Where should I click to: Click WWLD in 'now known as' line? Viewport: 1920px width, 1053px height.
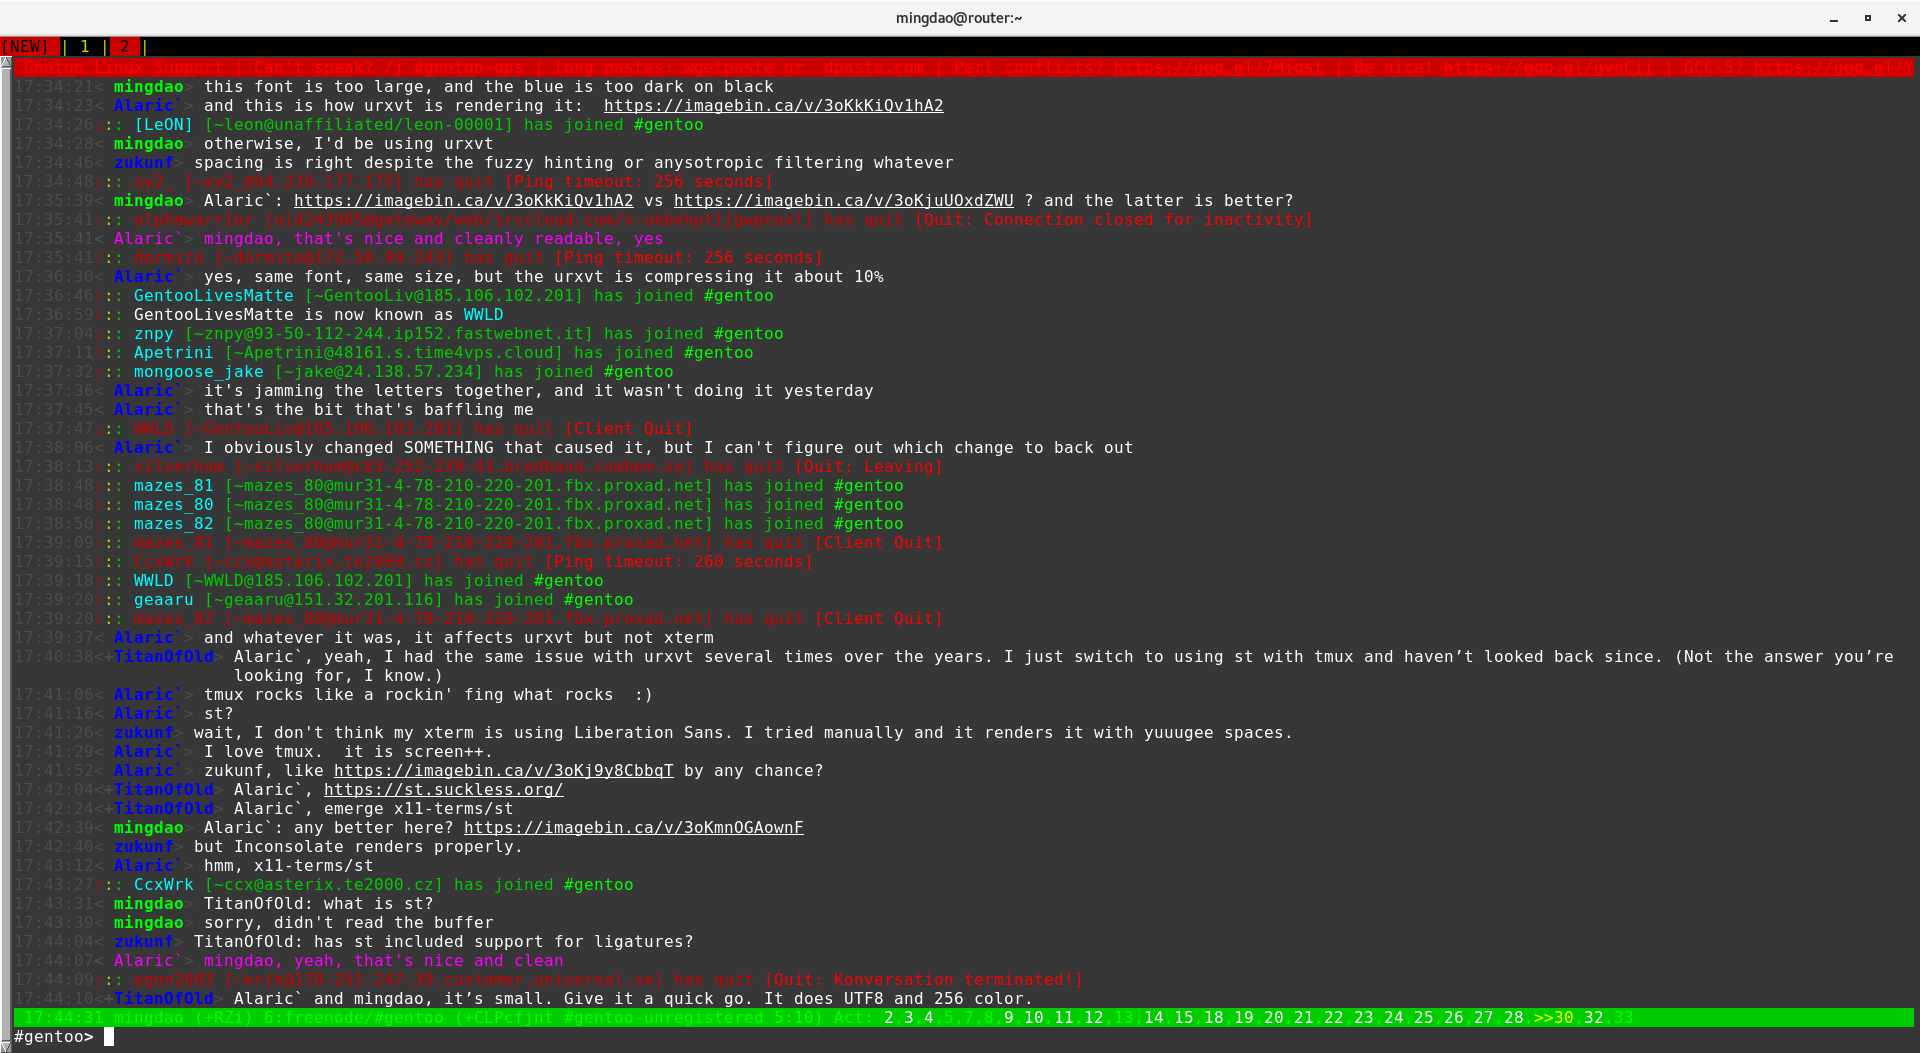(x=484, y=315)
